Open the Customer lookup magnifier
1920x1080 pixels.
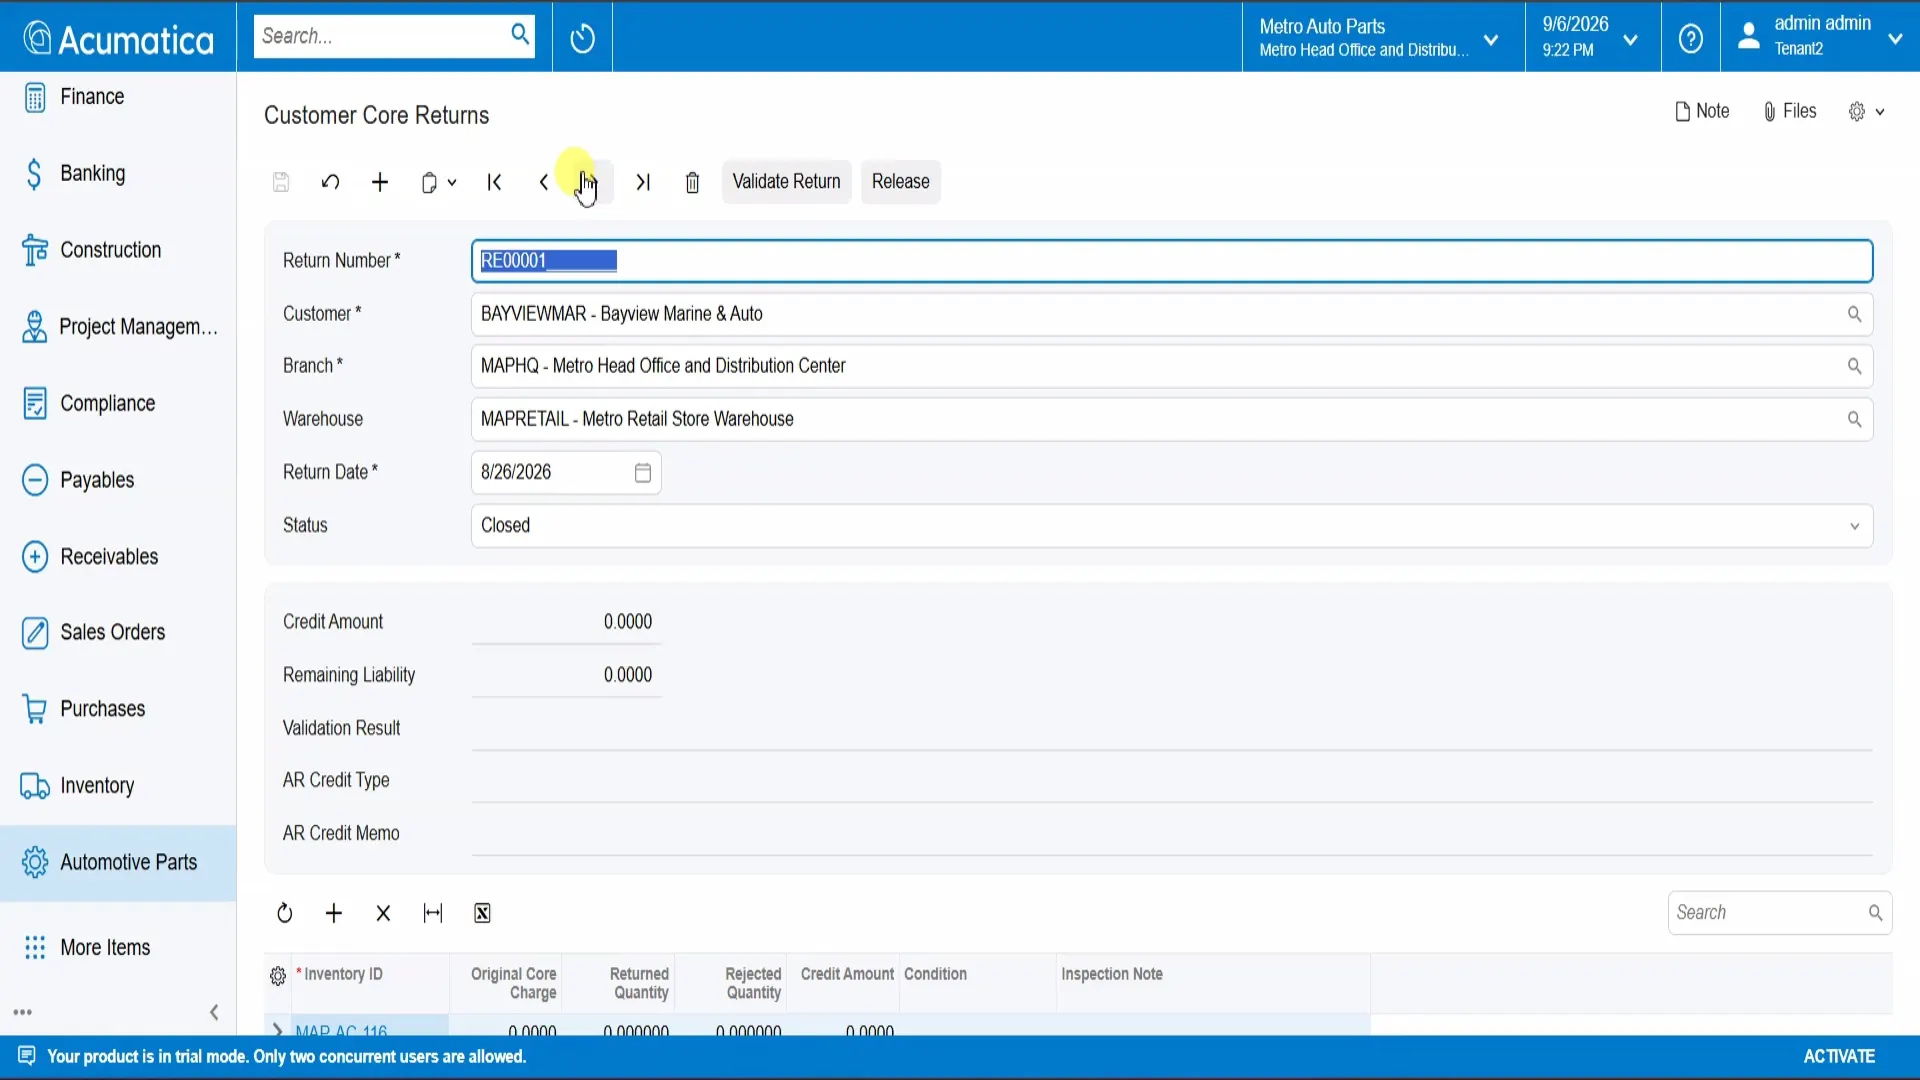pyautogui.click(x=1854, y=314)
